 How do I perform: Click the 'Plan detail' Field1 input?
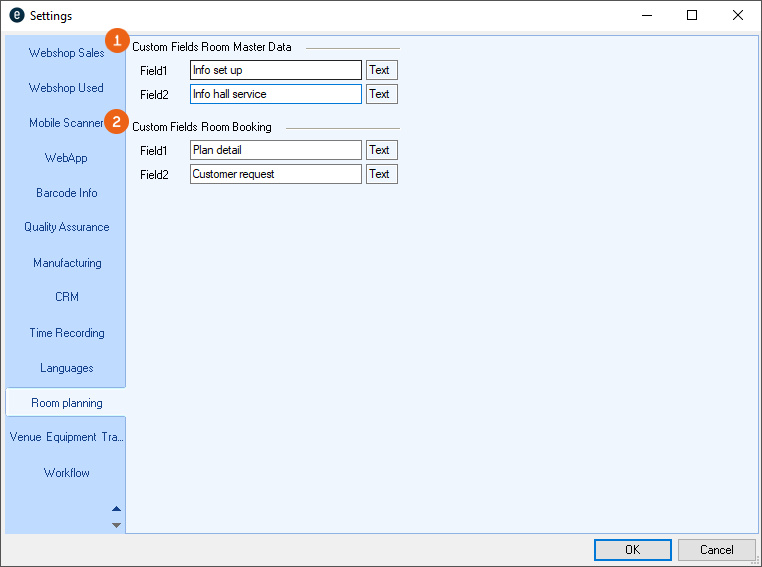coord(275,150)
